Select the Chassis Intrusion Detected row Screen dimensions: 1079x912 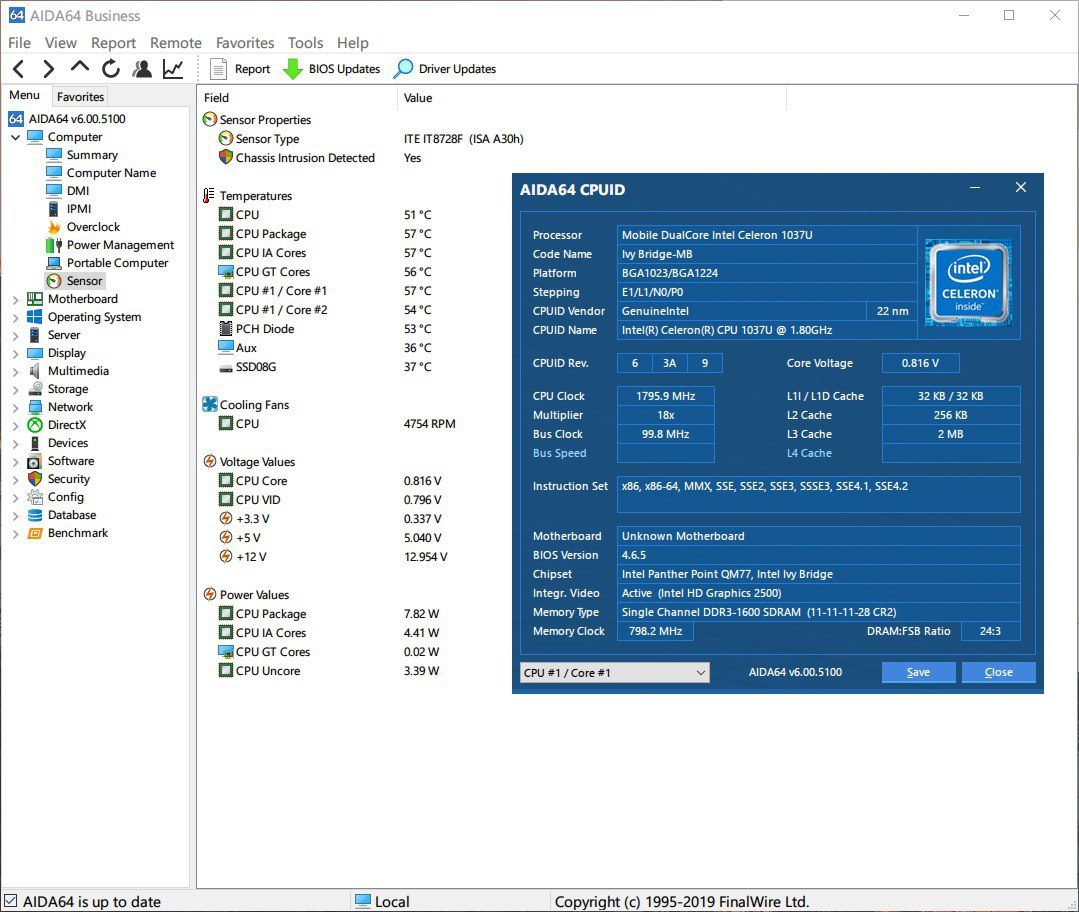(320, 158)
